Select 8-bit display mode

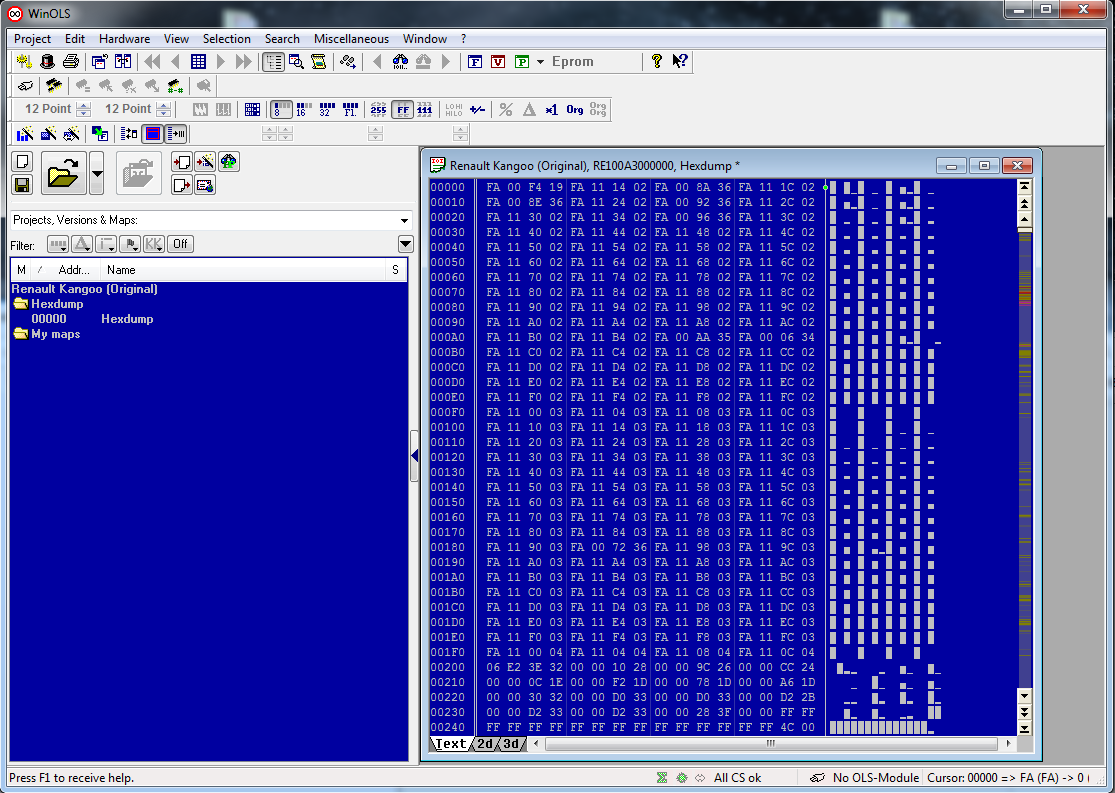[282, 110]
